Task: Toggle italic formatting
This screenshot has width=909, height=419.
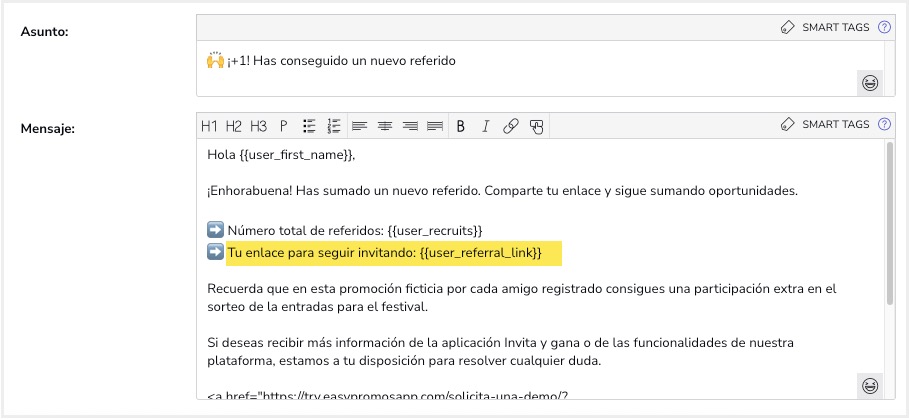Action: (486, 126)
